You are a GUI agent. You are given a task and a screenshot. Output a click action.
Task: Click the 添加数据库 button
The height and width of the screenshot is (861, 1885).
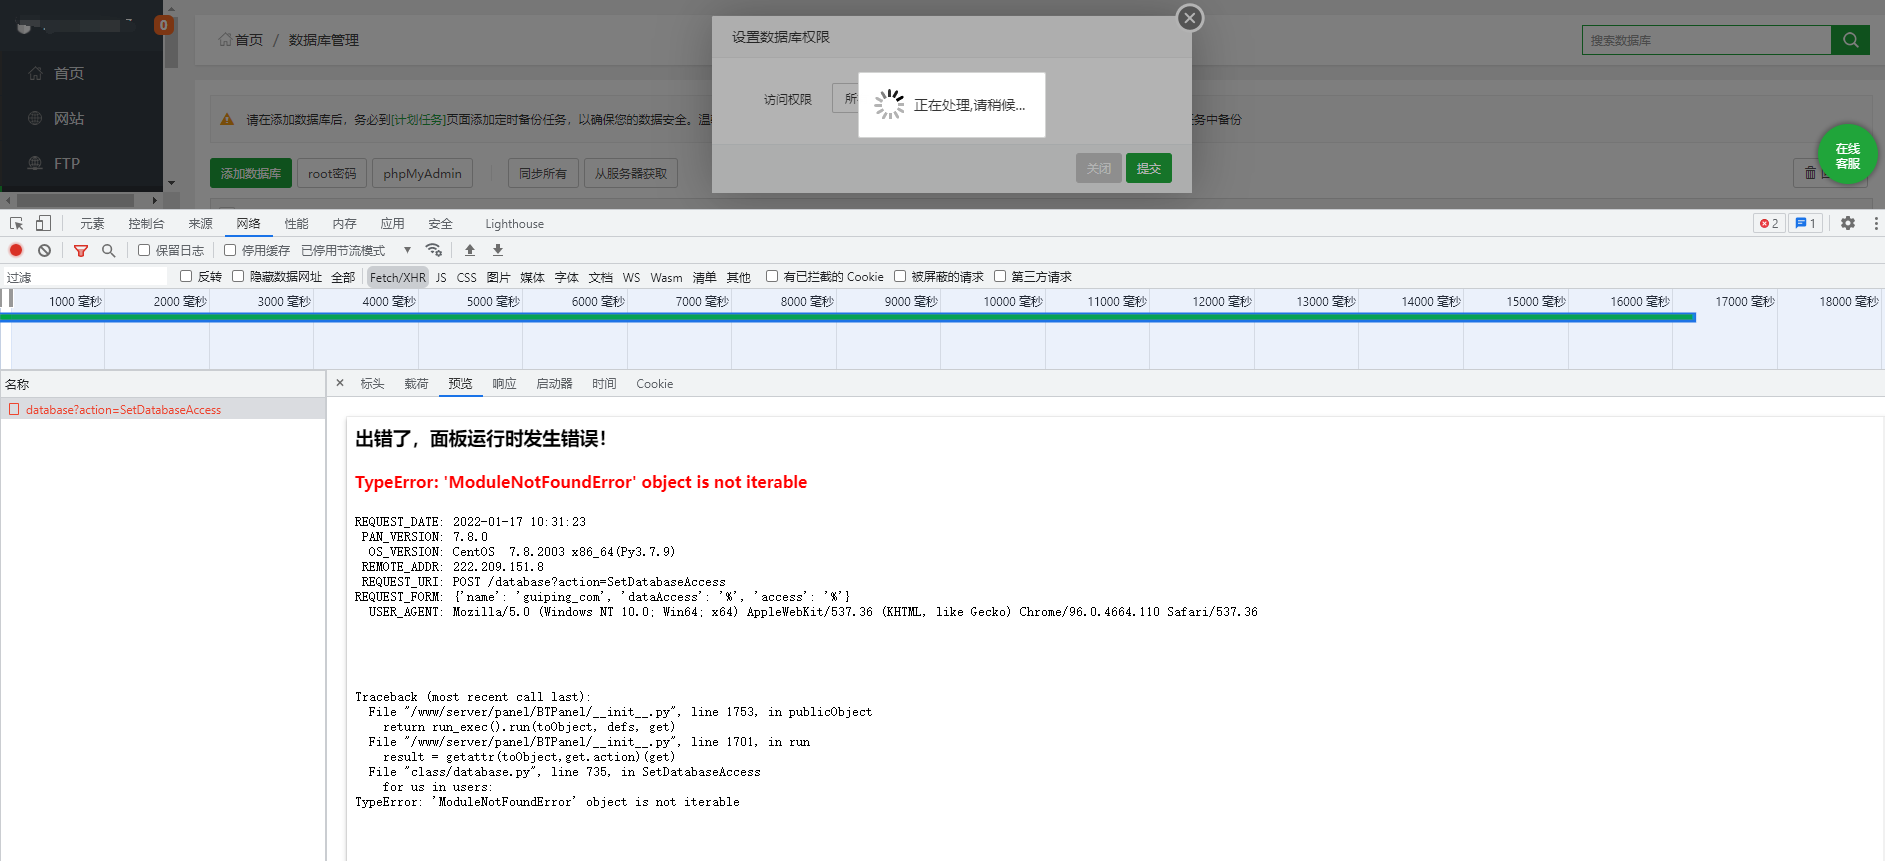pos(251,173)
